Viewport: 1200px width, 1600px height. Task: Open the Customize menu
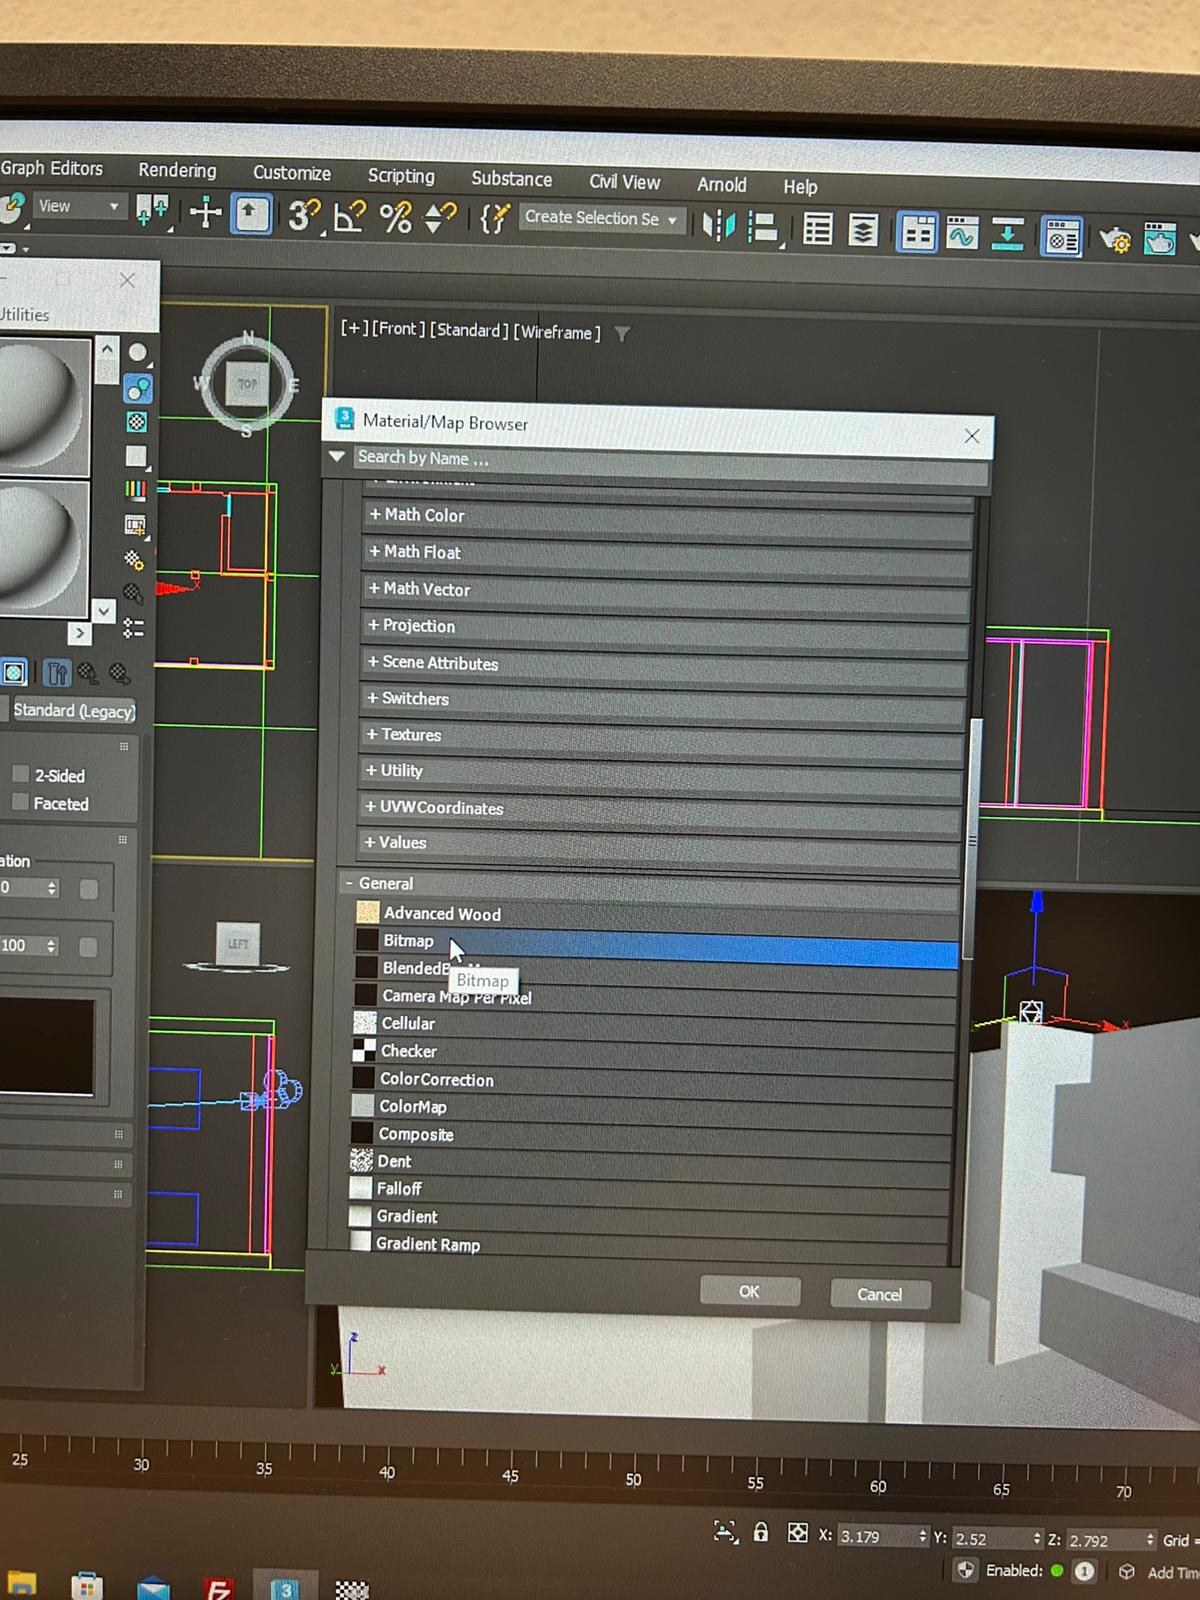click(x=292, y=173)
